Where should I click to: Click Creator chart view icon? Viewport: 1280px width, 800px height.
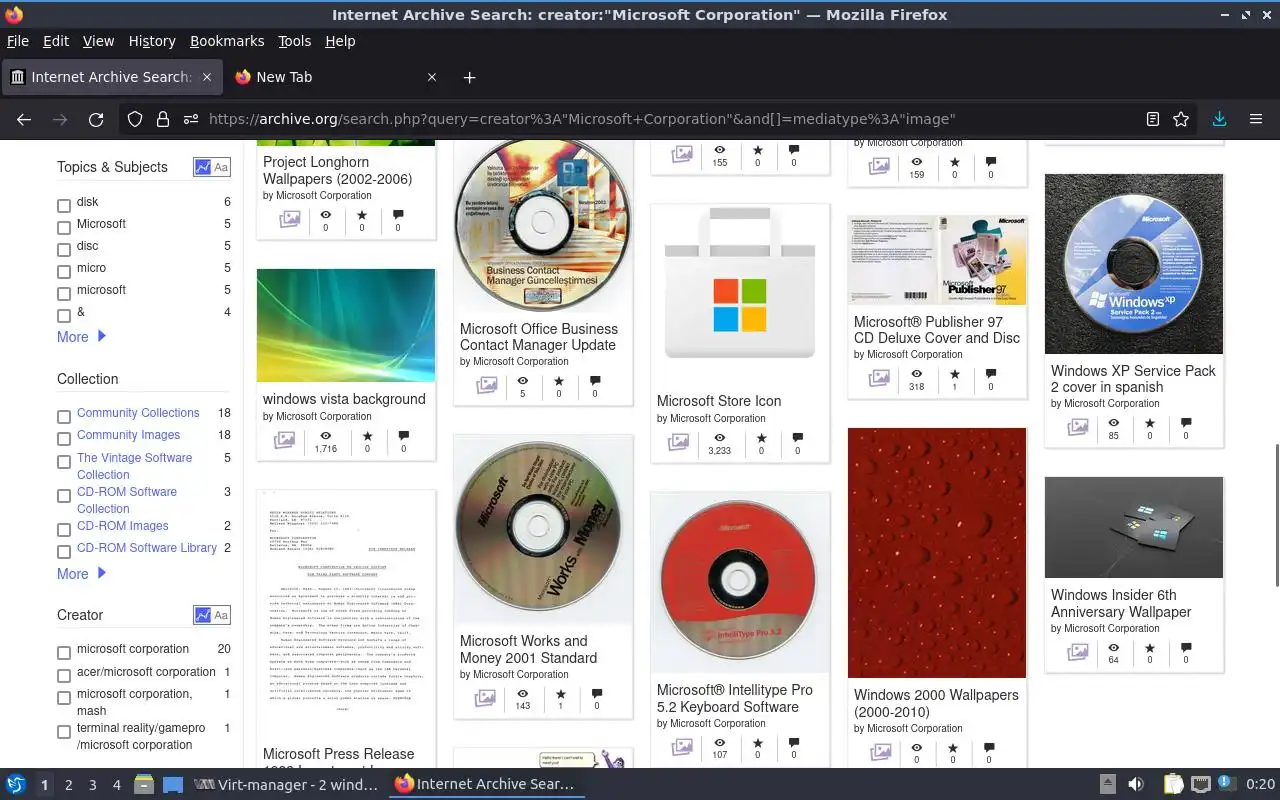click(x=203, y=615)
